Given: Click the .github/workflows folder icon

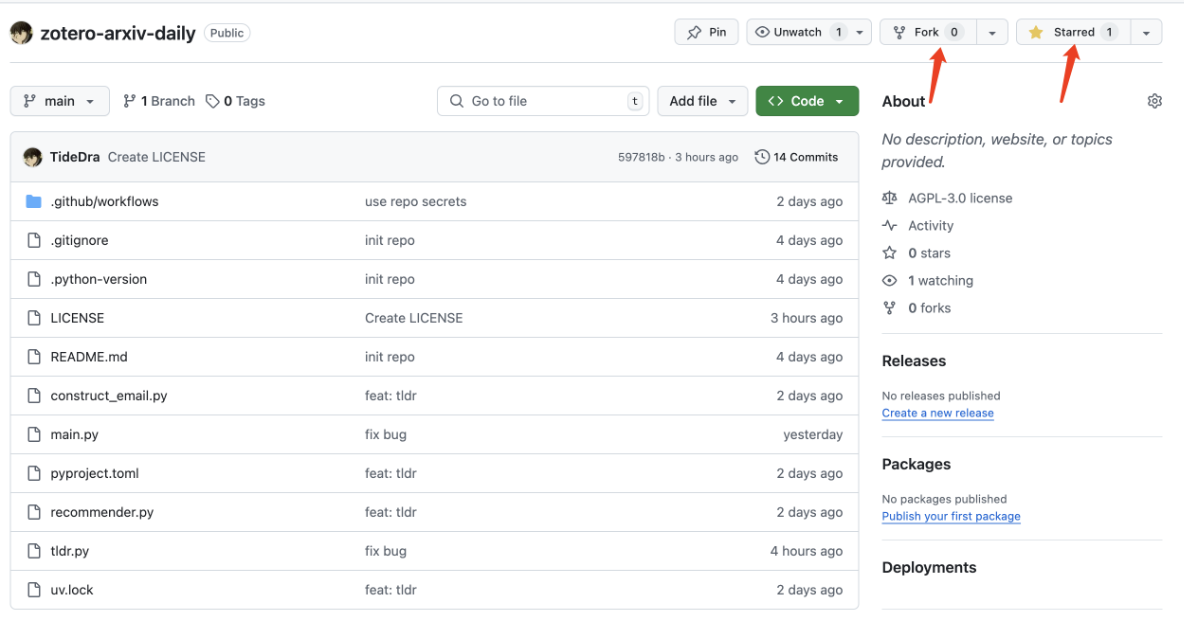Looking at the screenshot, I should tap(33, 202).
